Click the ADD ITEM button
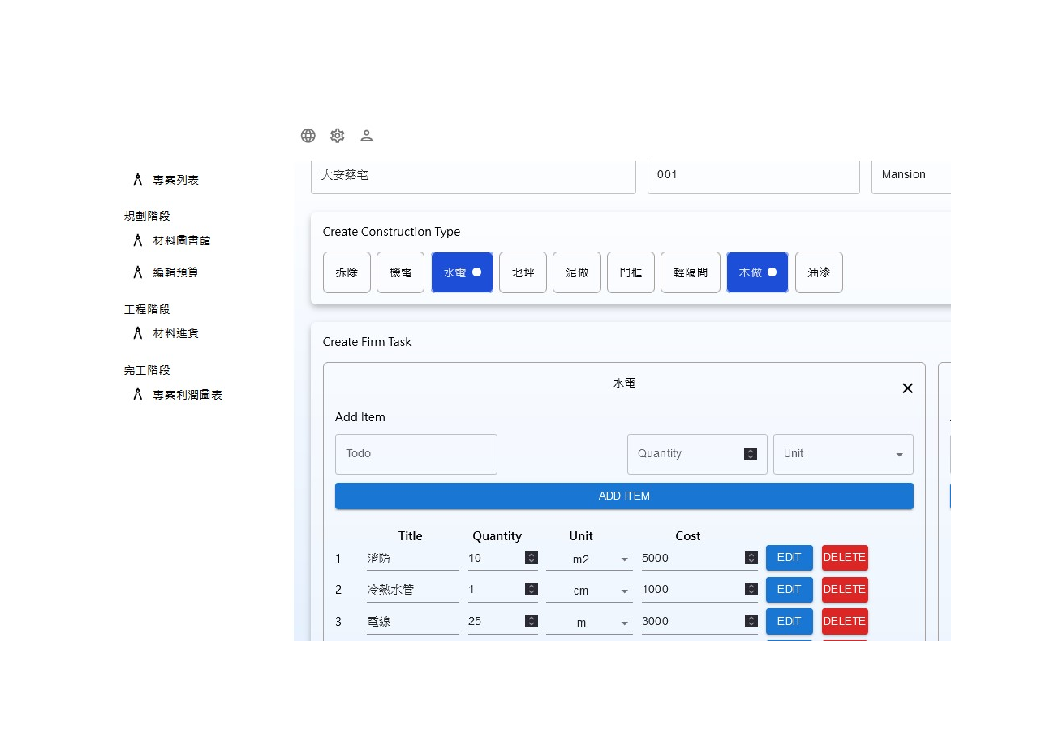This screenshot has width=1050, height=753. click(x=624, y=495)
